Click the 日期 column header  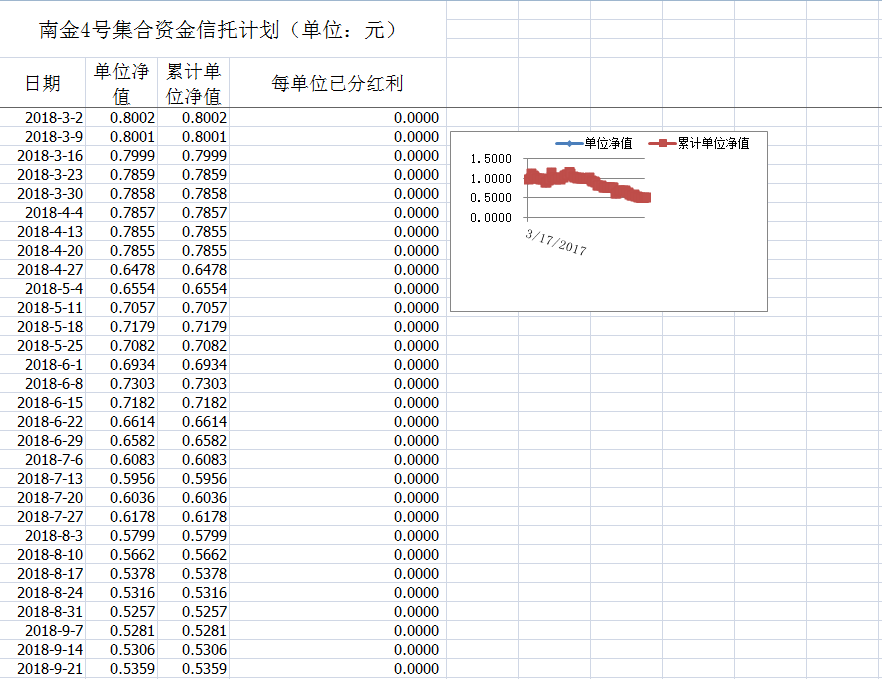[x=43, y=83]
